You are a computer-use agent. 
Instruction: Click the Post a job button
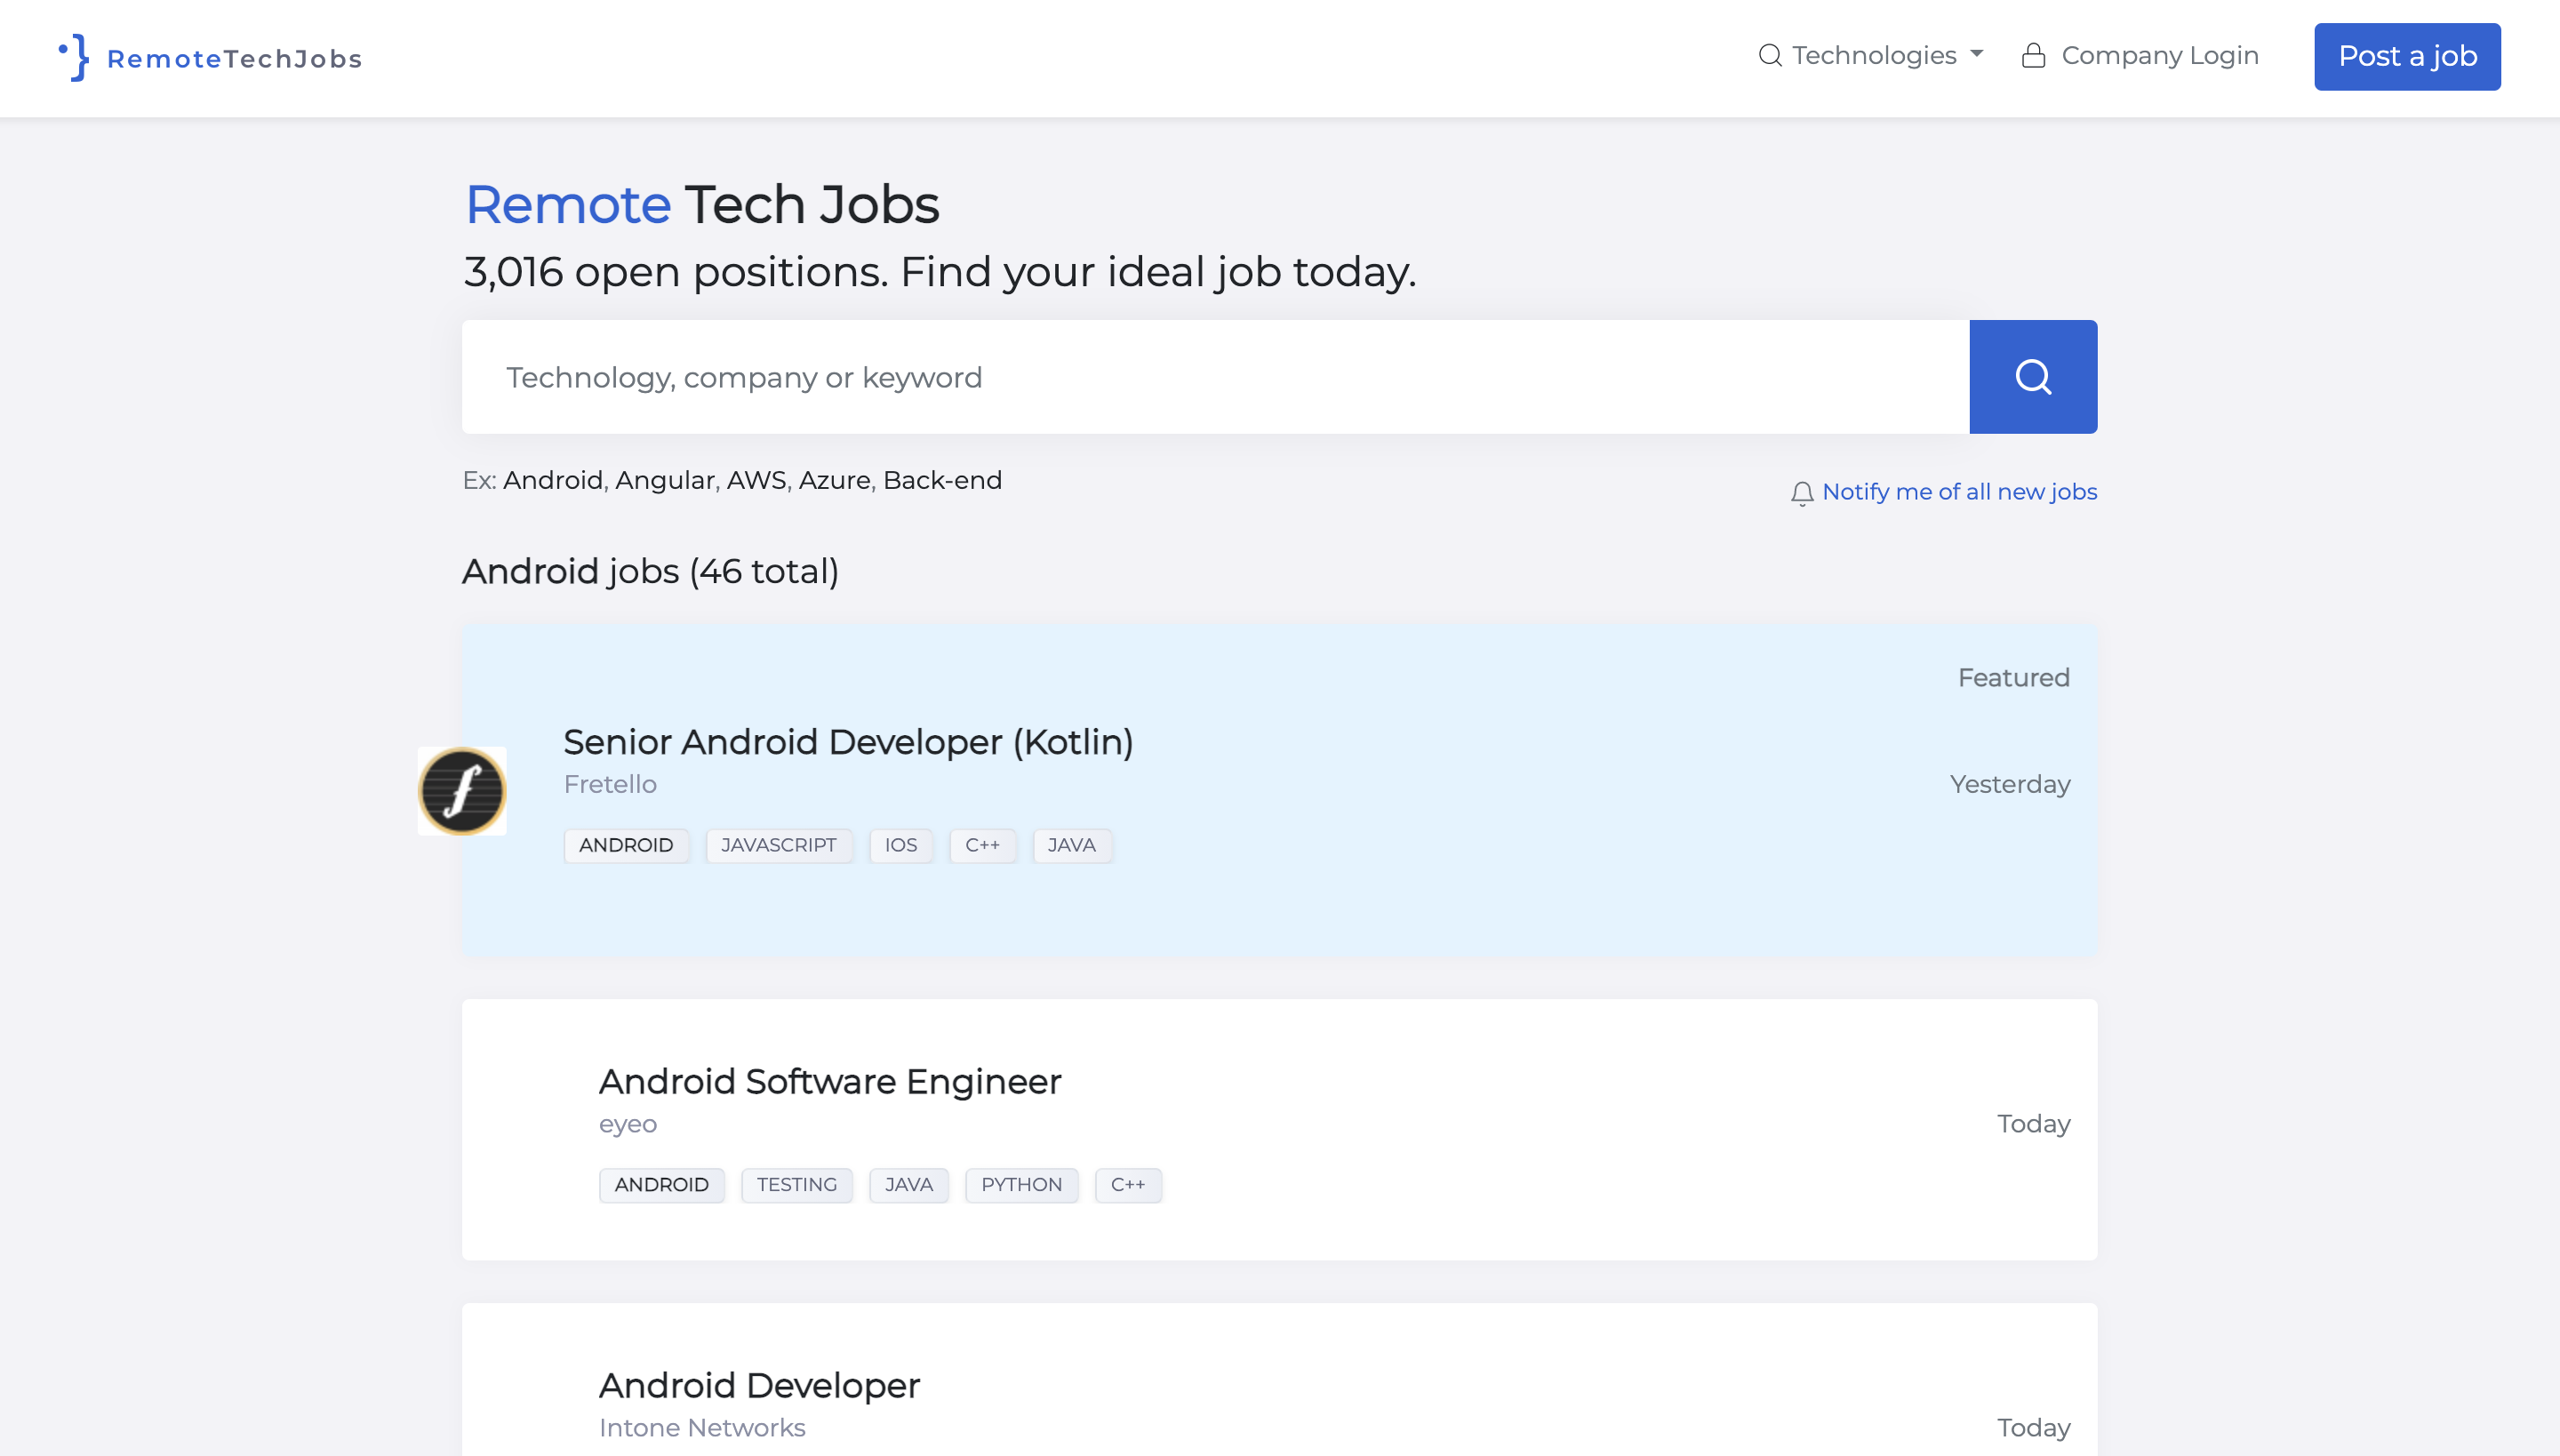2407,57
